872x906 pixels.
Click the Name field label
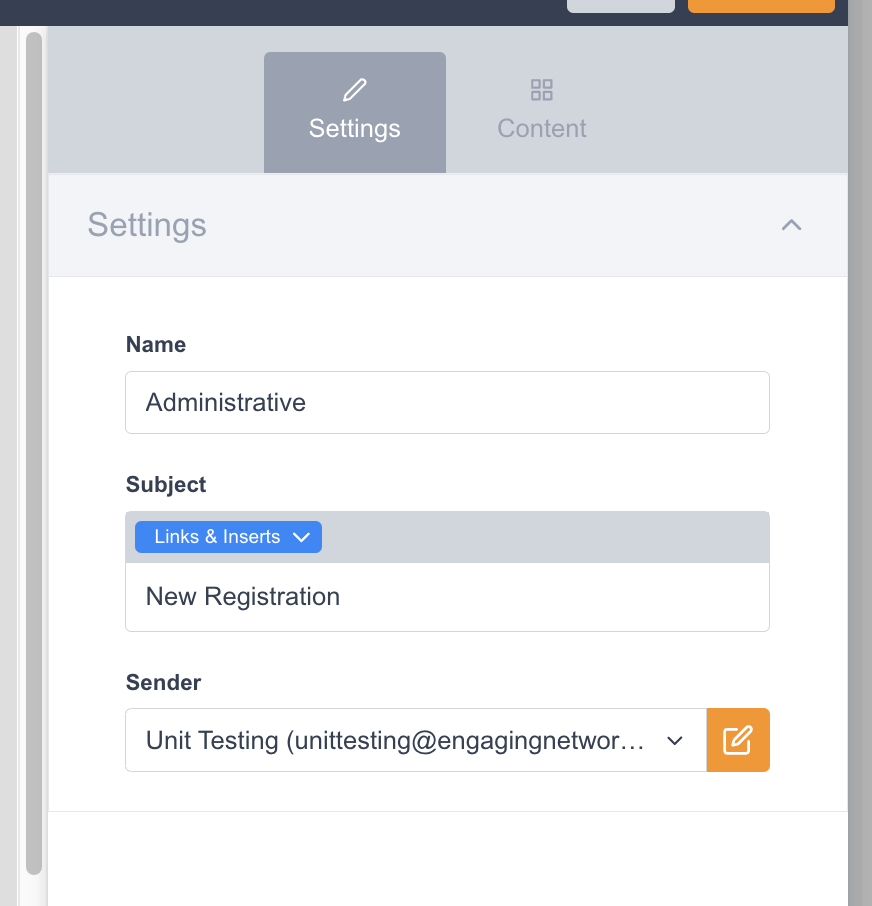[x=156, y=345]
